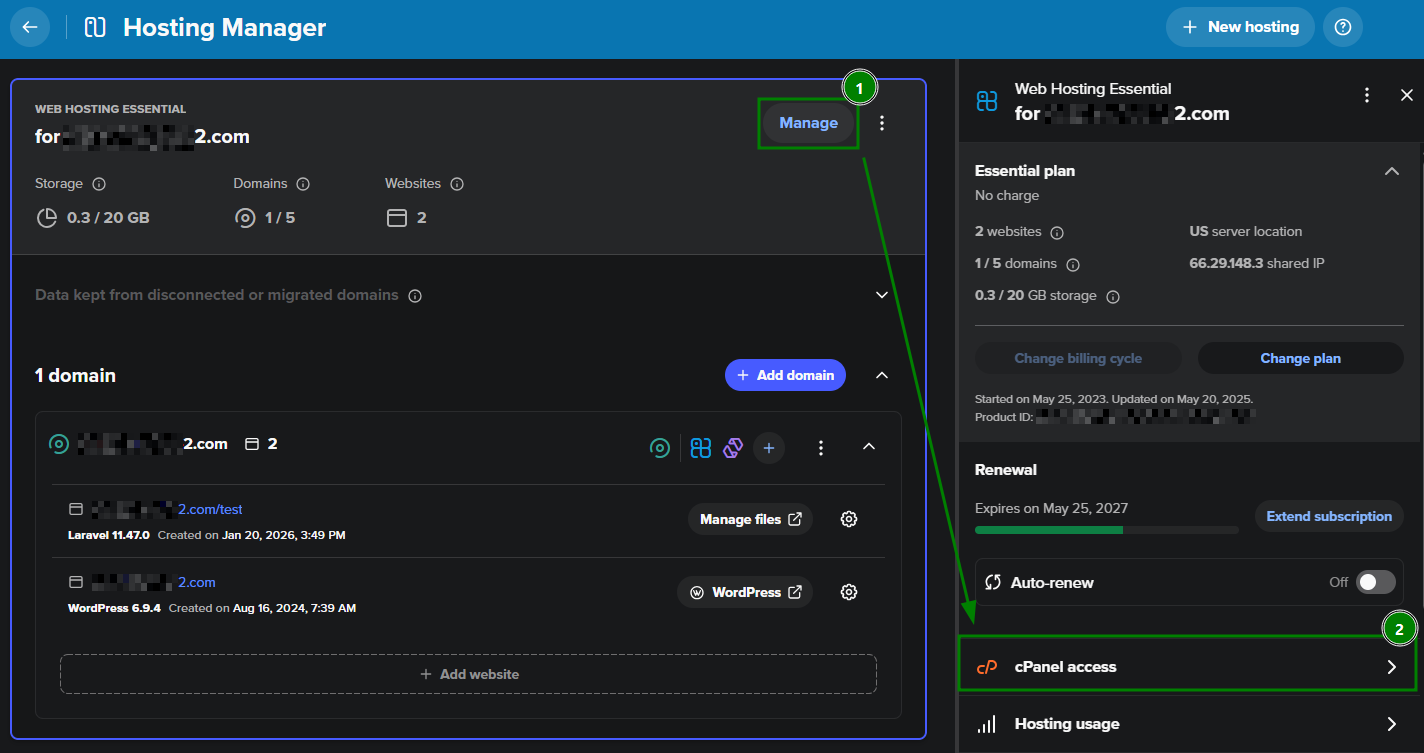Click the Change billing cycle button
Image resolution: width=1424 pixels, height=753 pixels.
pos(1078,358)
